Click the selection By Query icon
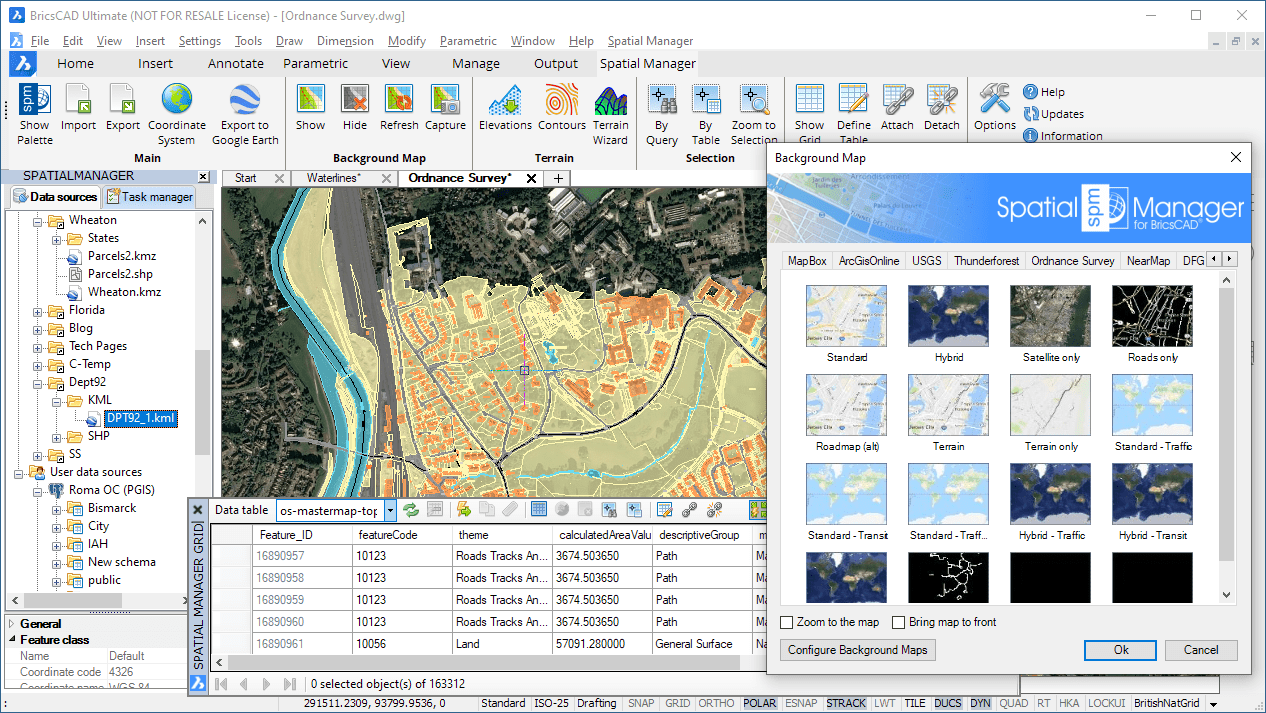Screen dimensions: 1266x713 [661, 100]
